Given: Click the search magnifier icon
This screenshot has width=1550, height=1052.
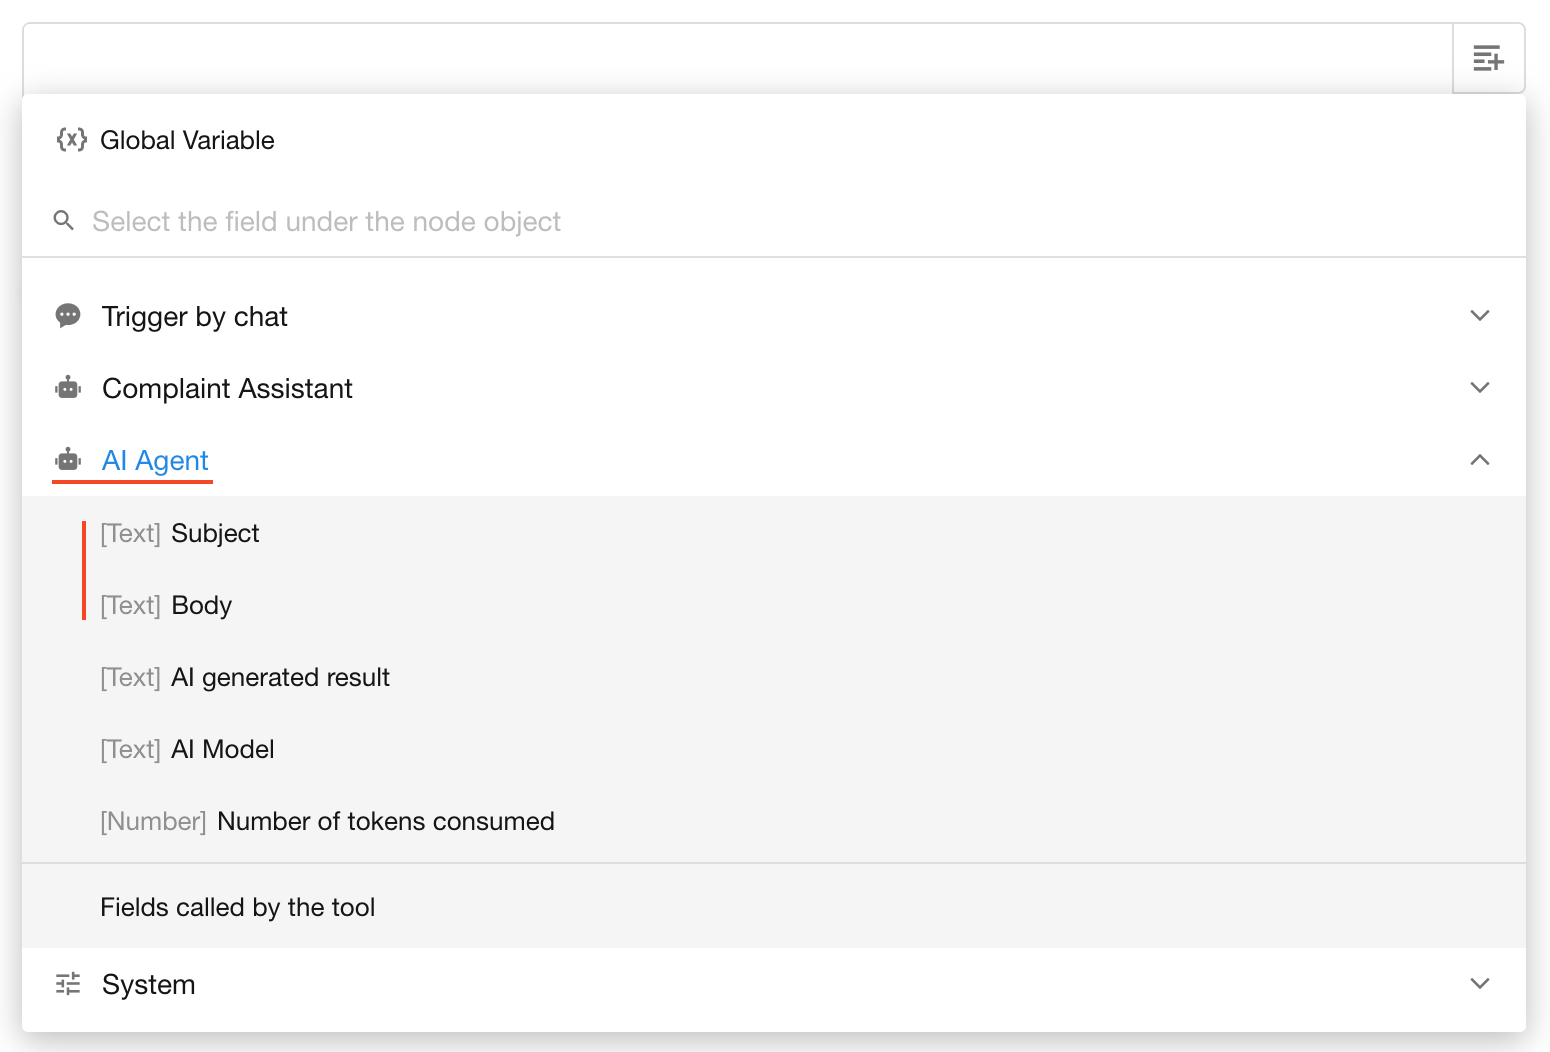Looking at the screenshot, I should pos(64,221).
